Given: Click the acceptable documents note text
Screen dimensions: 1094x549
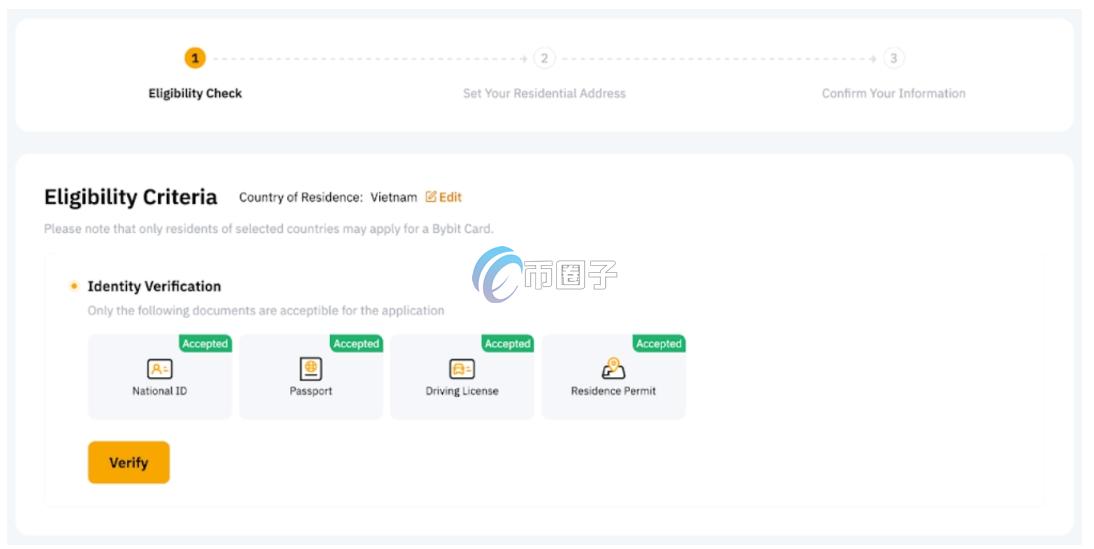Looking at the screenshot, I should click(x=266, y=310).
